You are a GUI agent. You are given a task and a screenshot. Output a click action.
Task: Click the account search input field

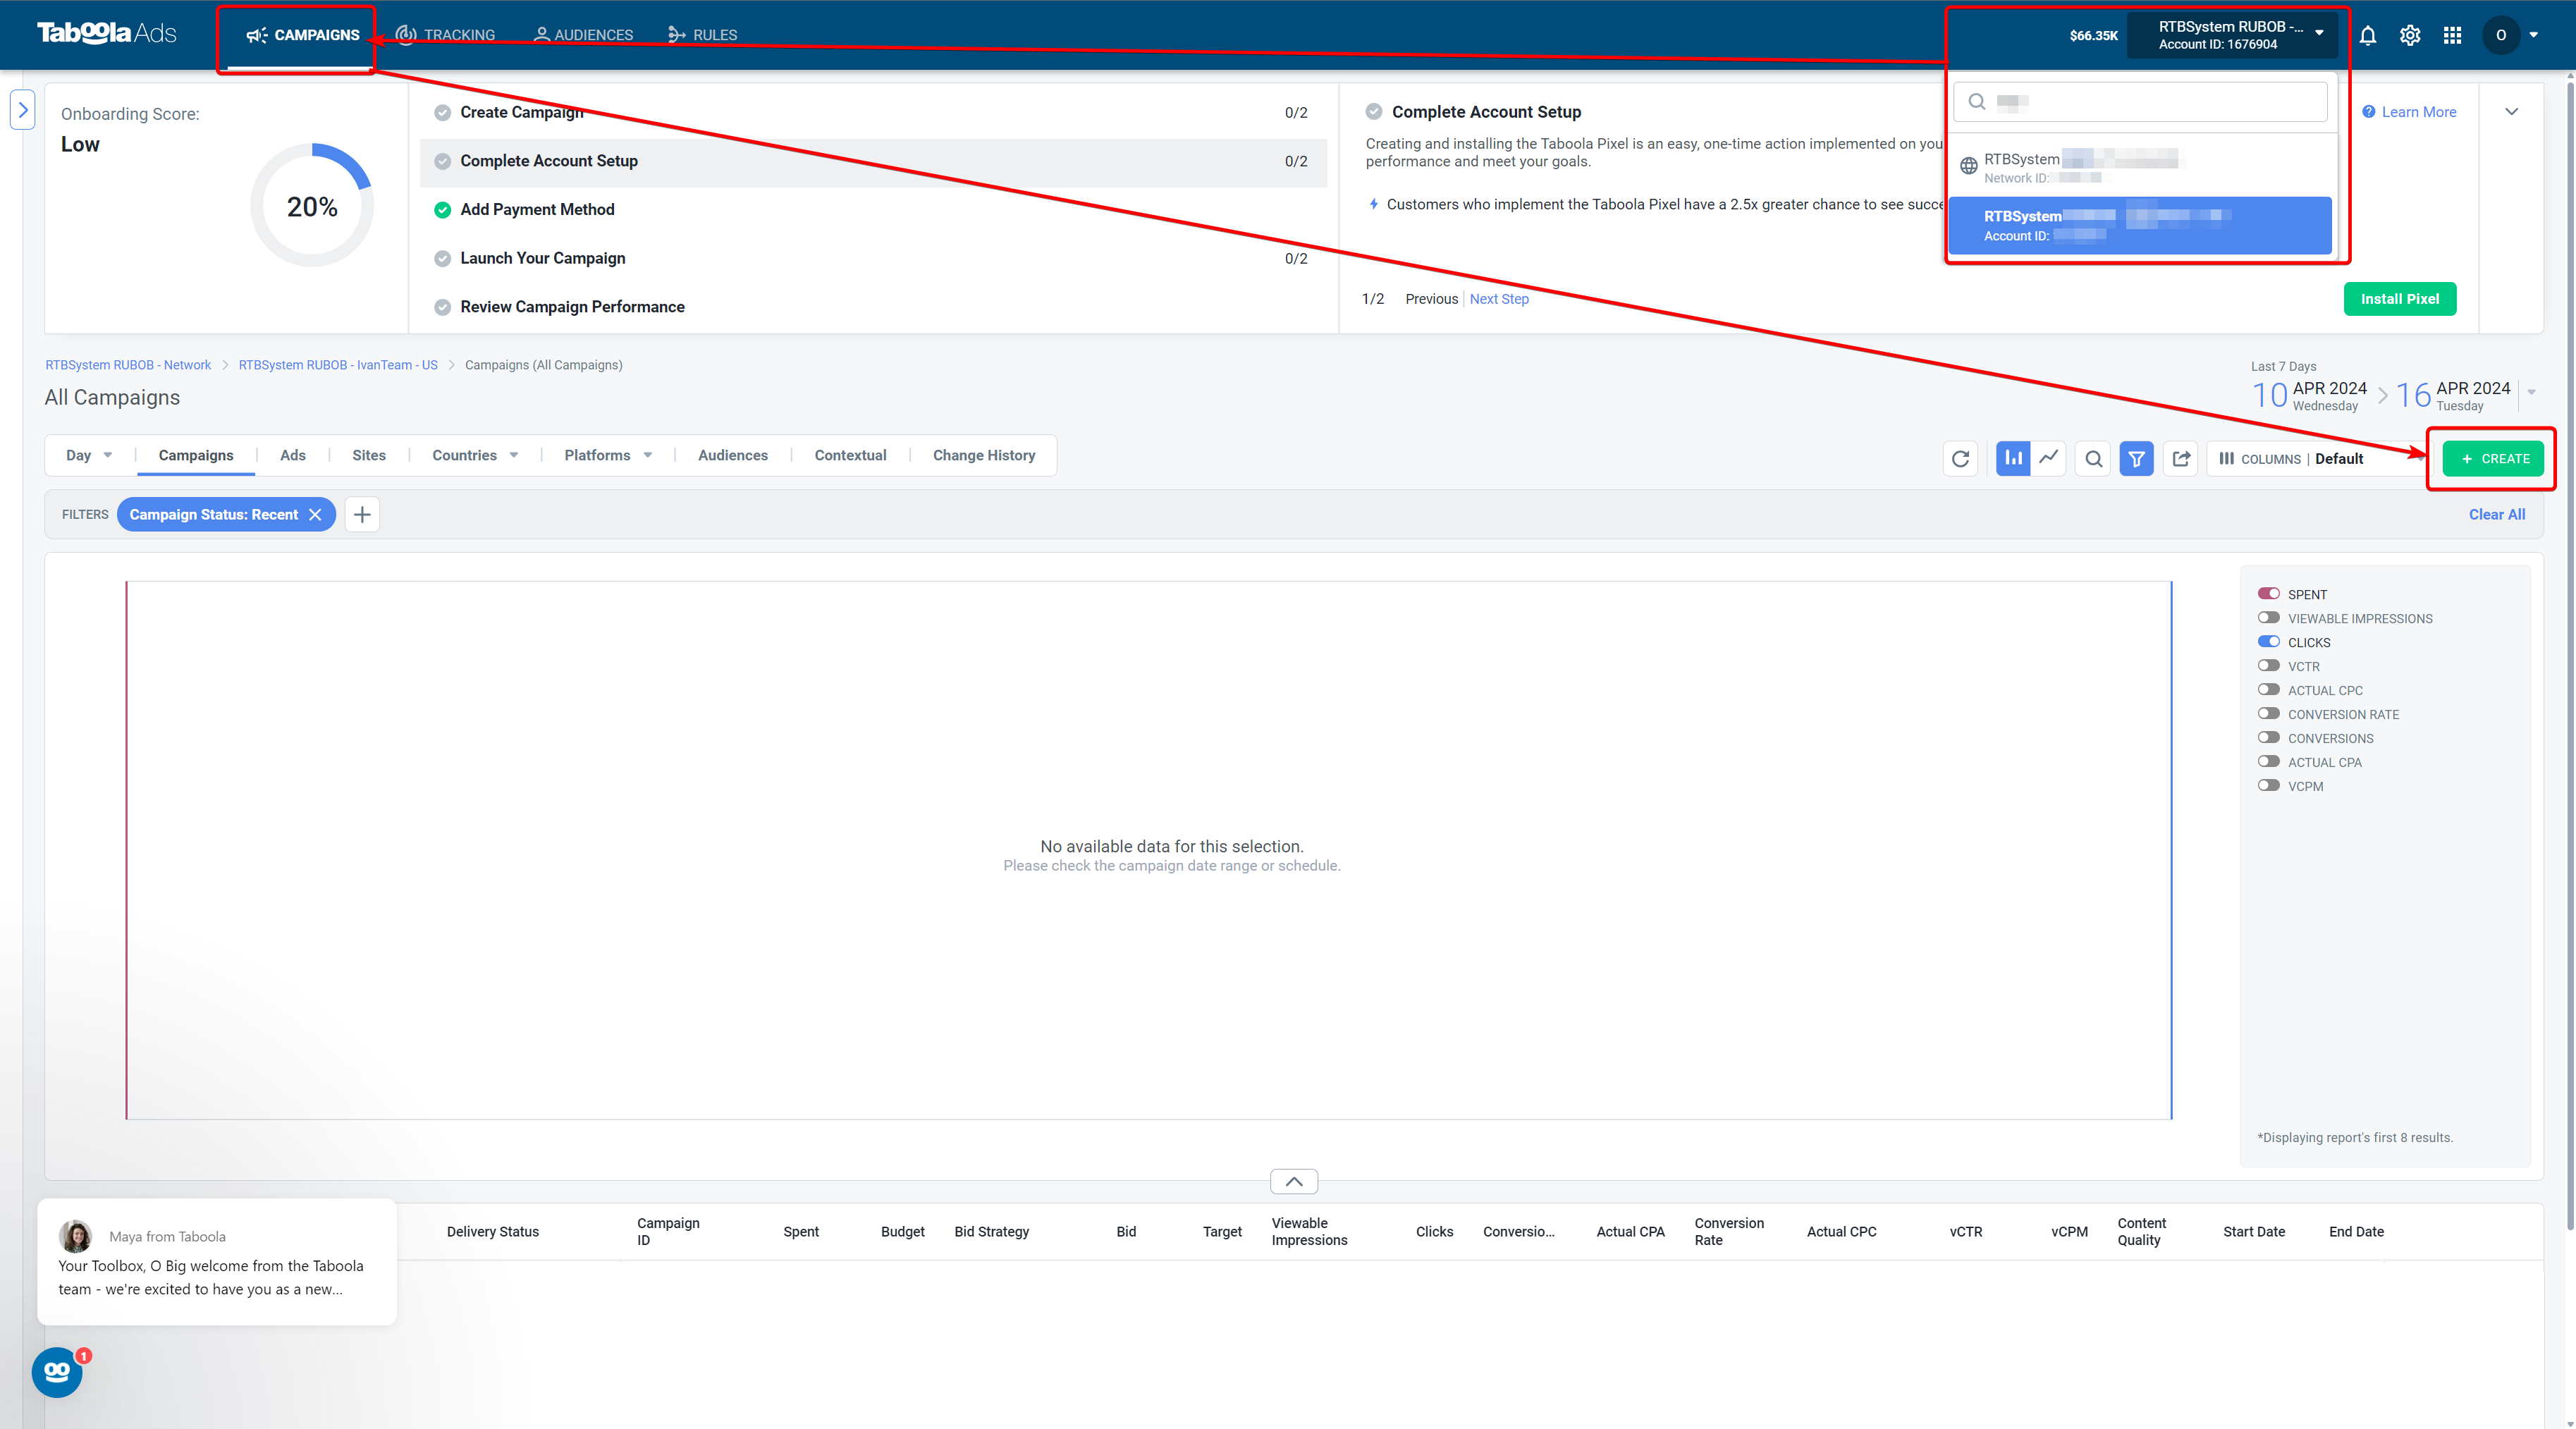(x=2140, y=101)
